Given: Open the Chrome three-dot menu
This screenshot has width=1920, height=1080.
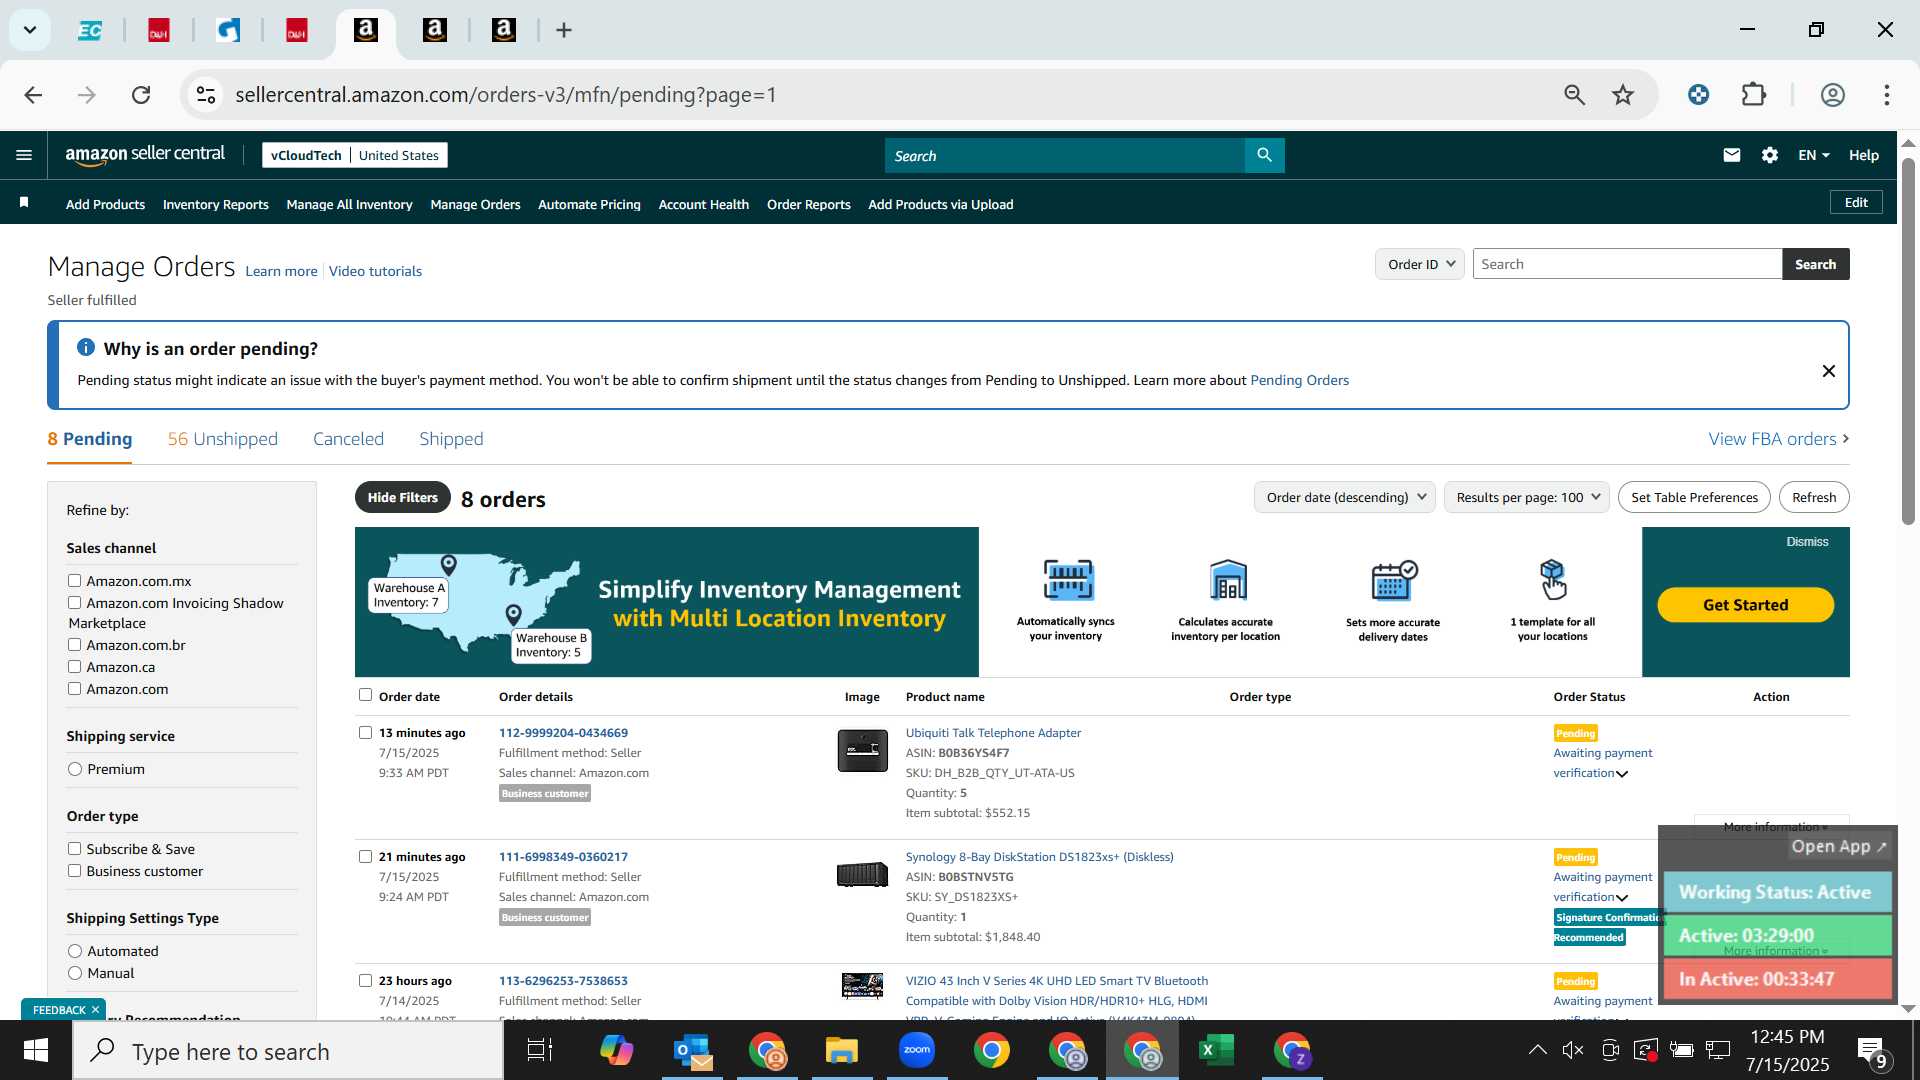Looking at the screenshot, I should [1886, 95].
